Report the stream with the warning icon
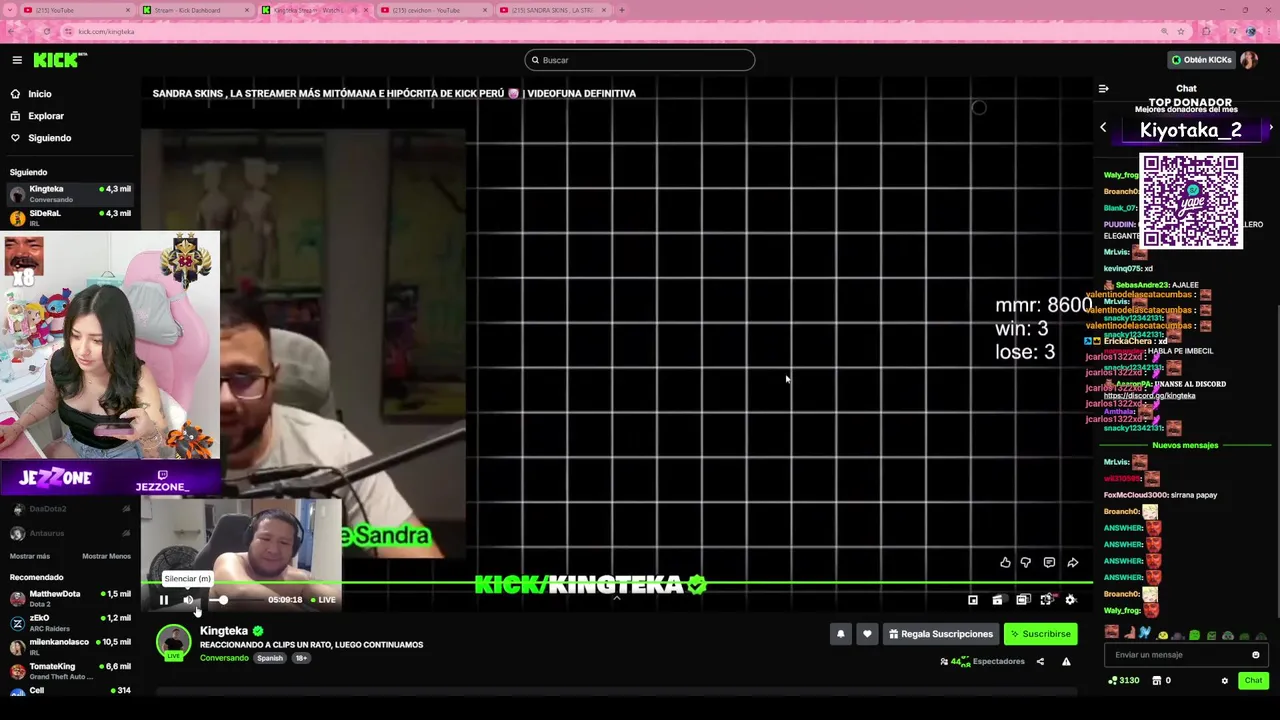Screen dimensions: 1280x720 (x=1066, y=661)
